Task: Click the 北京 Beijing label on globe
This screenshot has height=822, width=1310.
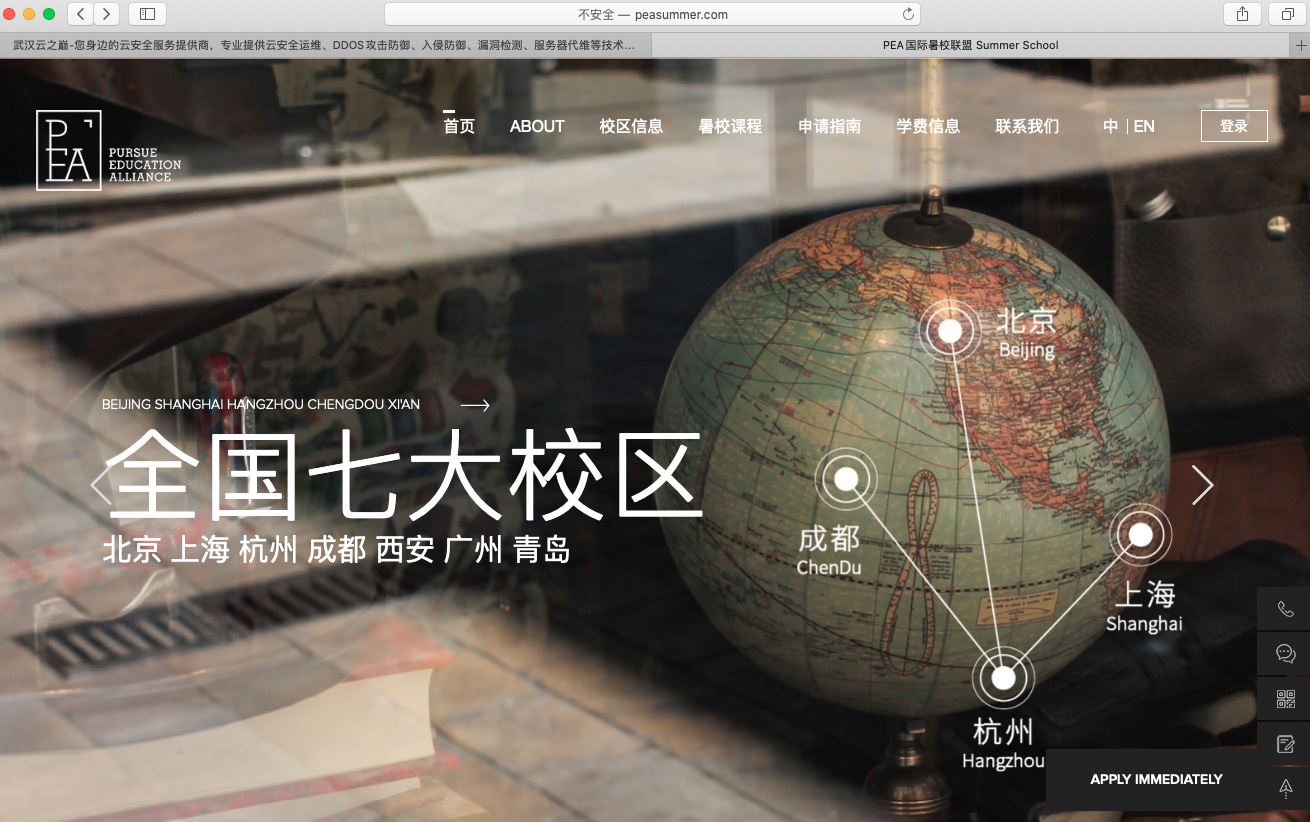Action: point(1027,333)
